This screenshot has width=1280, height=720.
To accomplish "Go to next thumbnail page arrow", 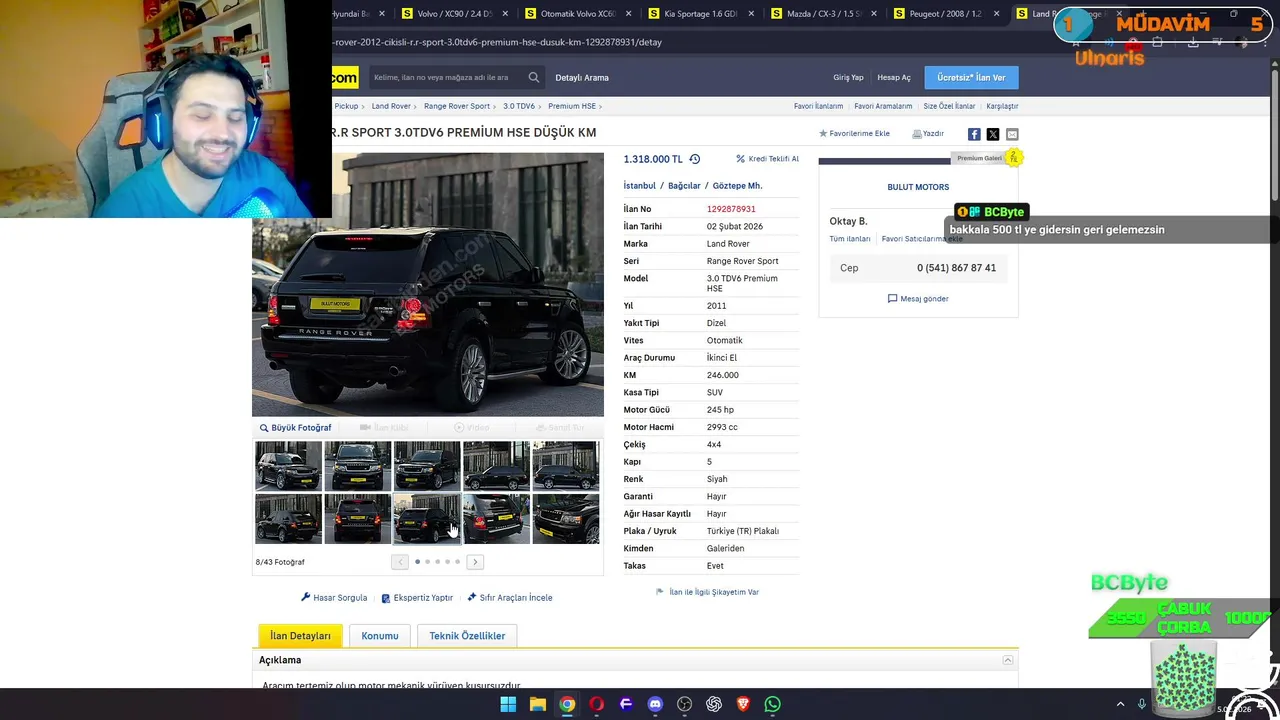I will tap(476, 562).
